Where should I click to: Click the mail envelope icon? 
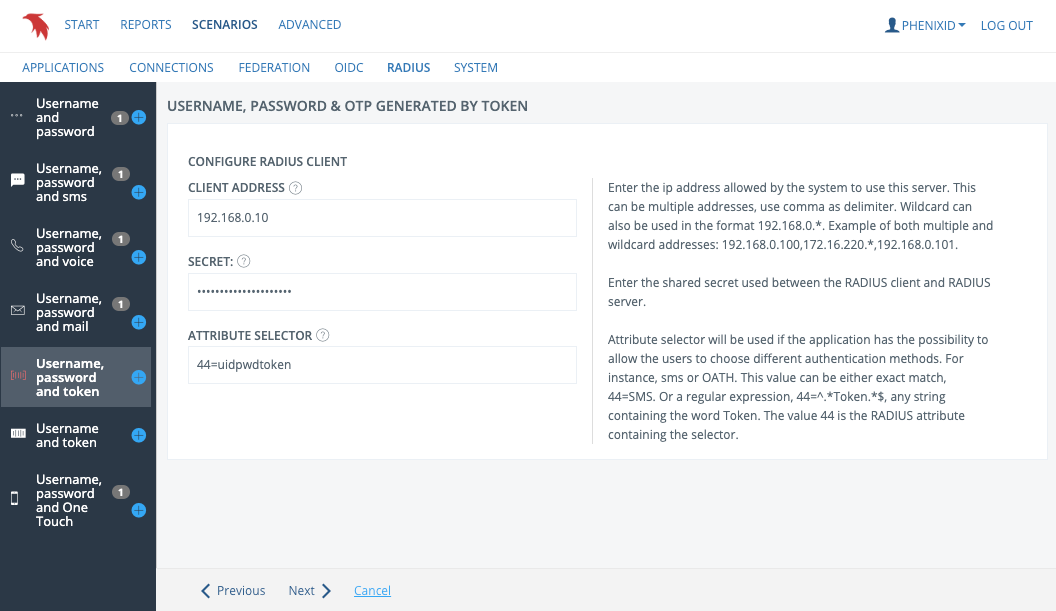[18, 310]
